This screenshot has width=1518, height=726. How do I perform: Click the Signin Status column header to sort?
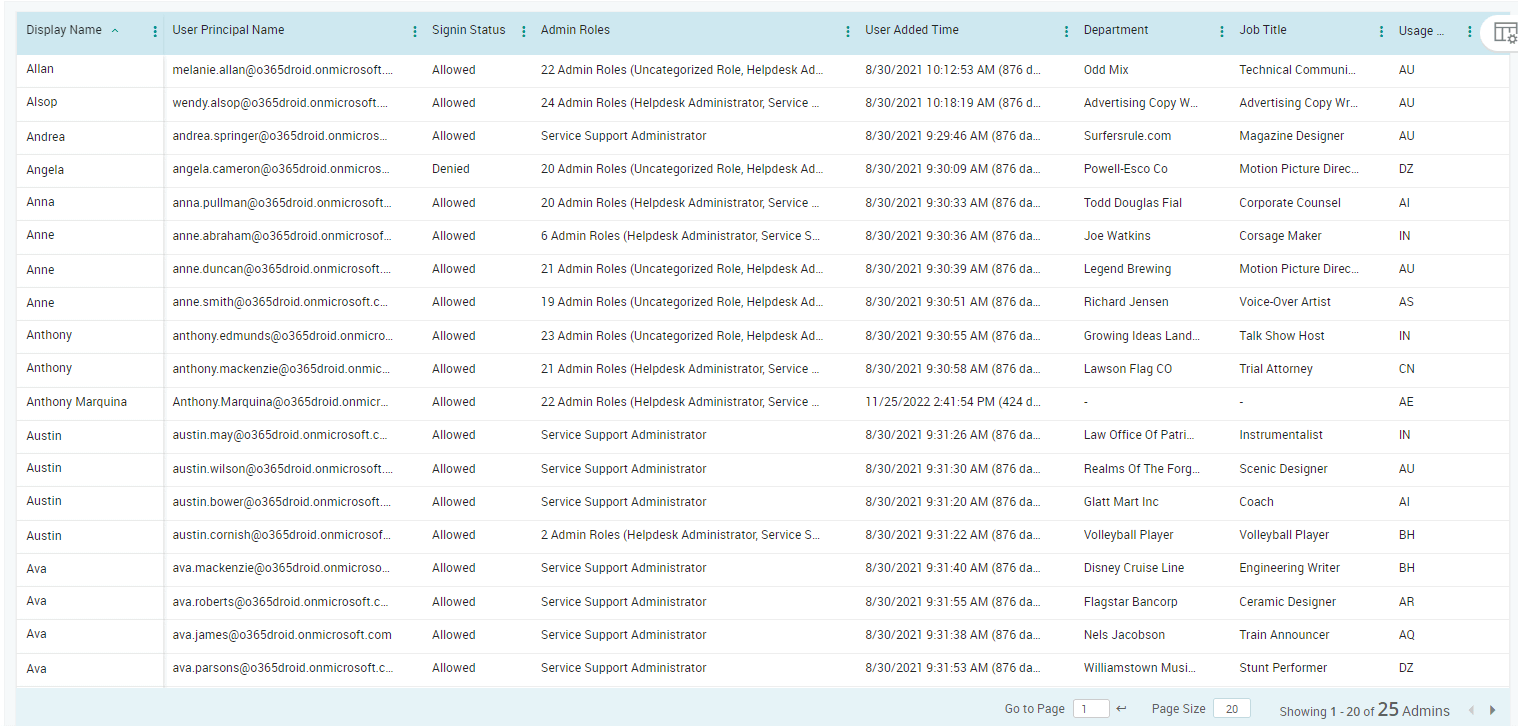click(469, 30)
